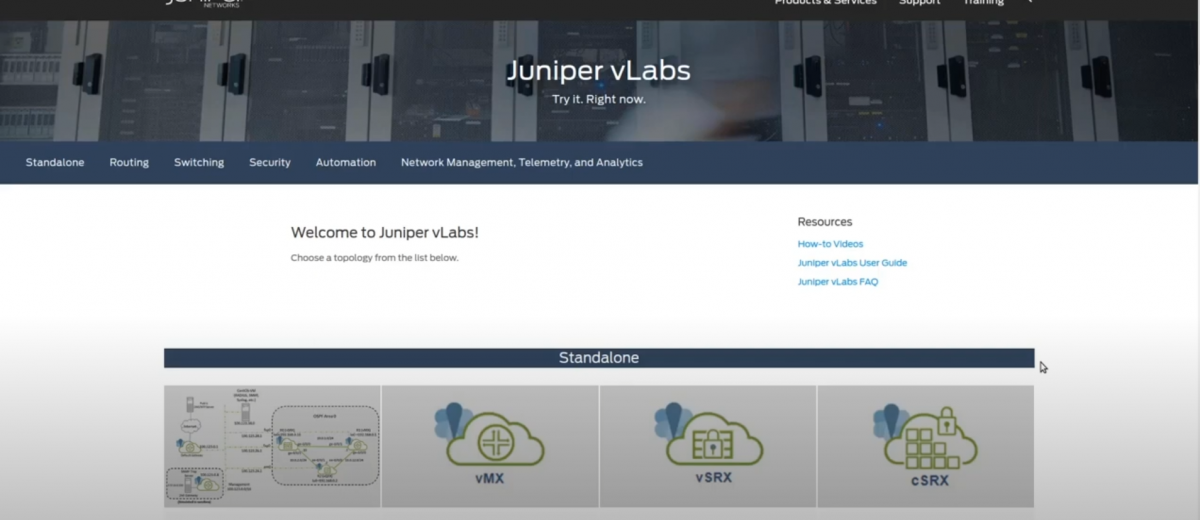This screenshot has height=520, width=1200.
Task: Open the cSRX standalone topology card
Action: (926, 446)
